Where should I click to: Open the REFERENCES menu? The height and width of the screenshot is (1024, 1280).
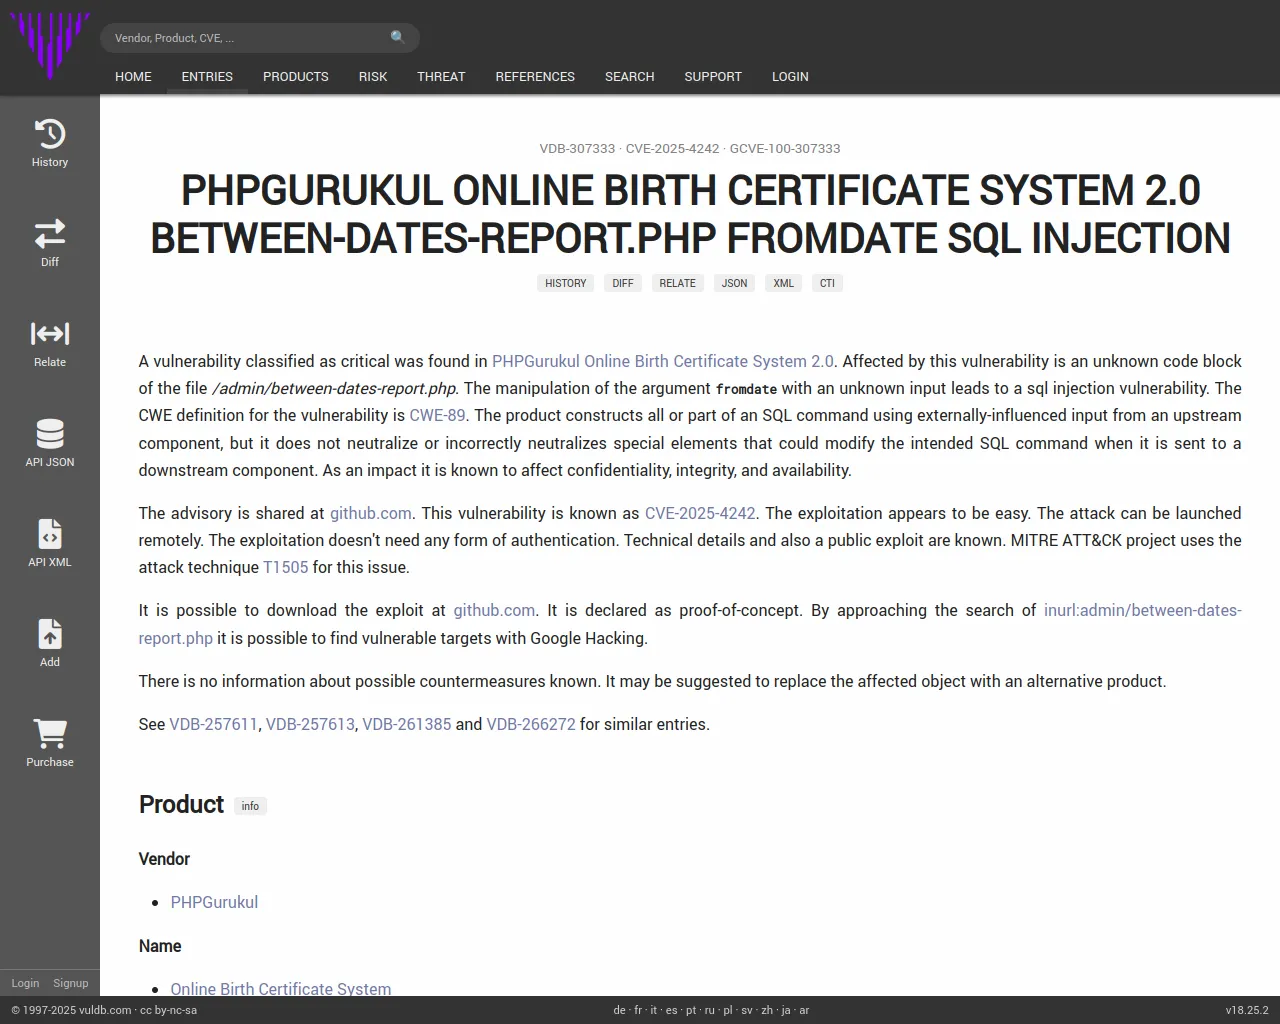(535, 76)
